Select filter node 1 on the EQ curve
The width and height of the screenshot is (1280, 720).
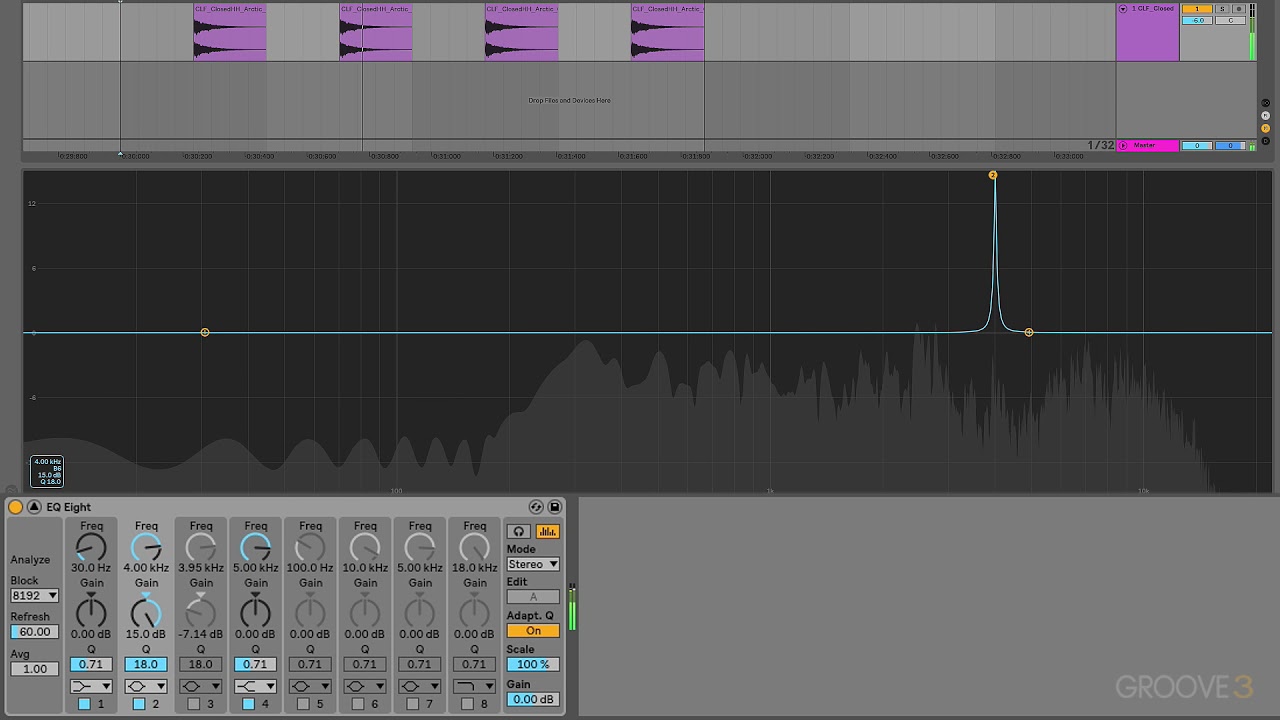click(205, 332)
